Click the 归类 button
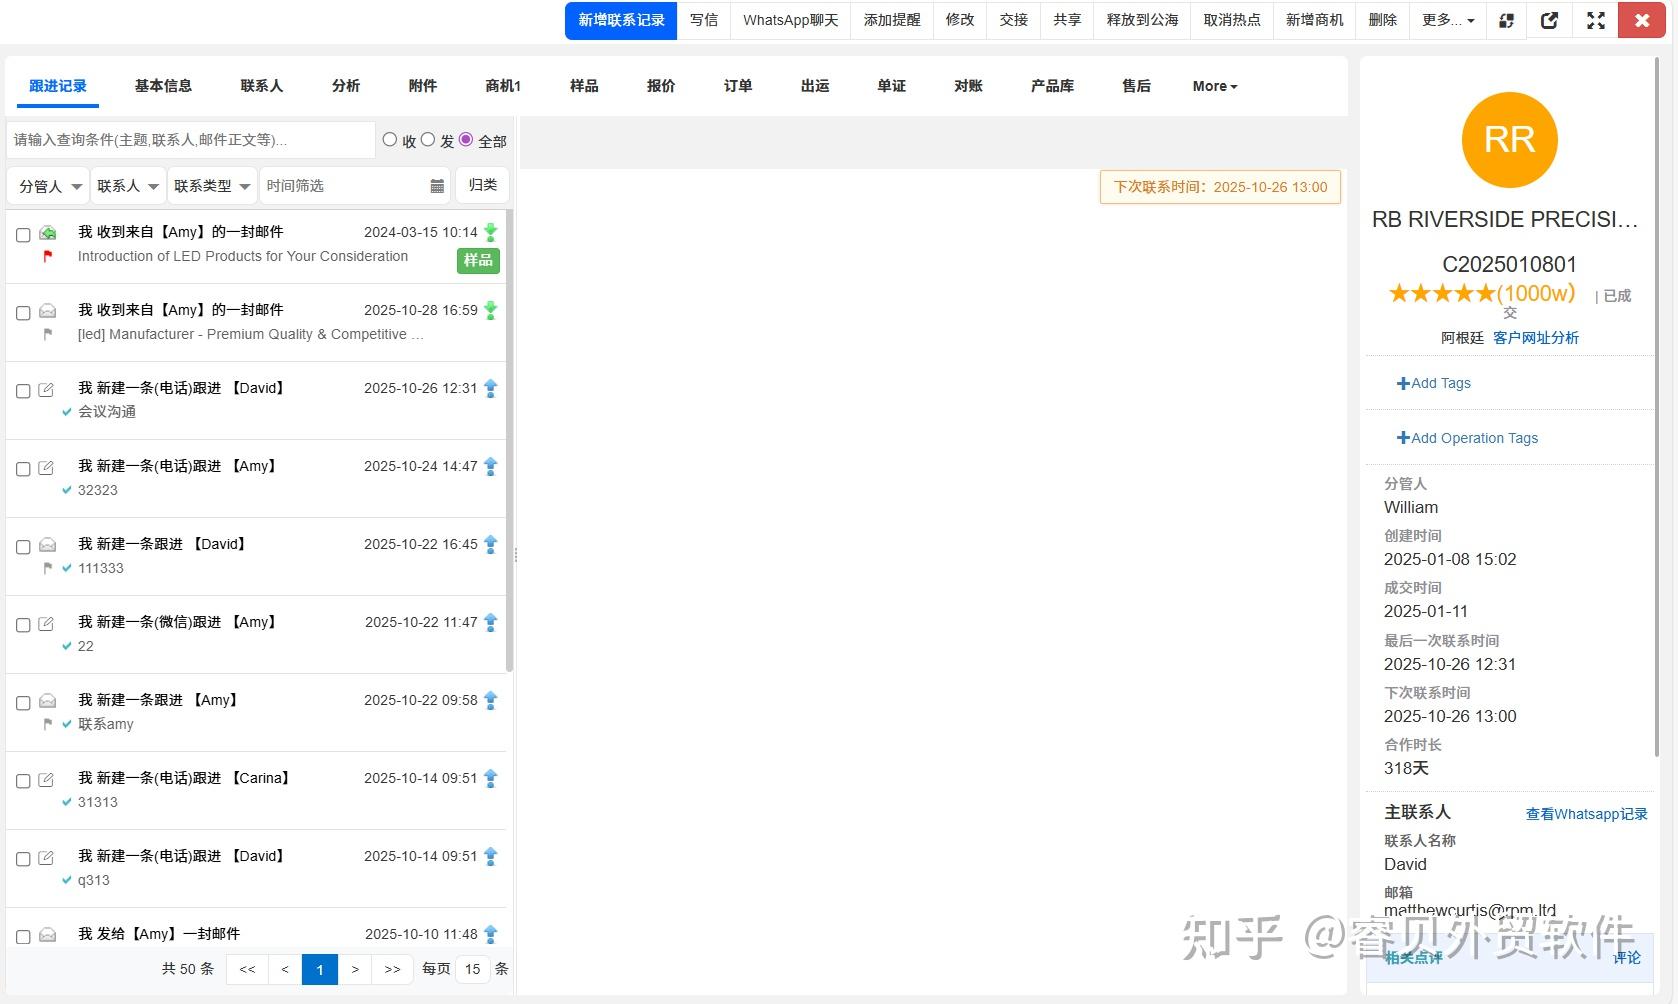Screen dimensions: 1678x1004 coord(483,185)
